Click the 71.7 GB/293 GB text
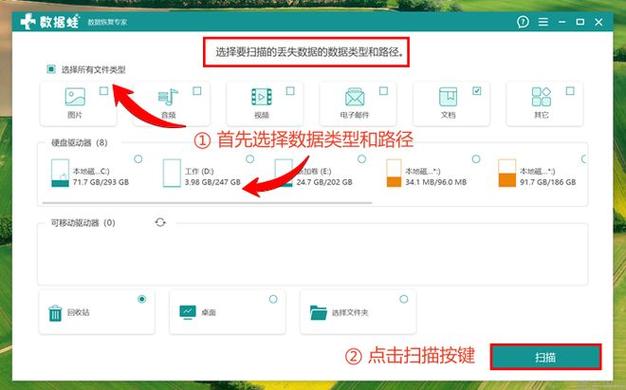The width and height of the screenshot is (626, 390). (101, 182)
